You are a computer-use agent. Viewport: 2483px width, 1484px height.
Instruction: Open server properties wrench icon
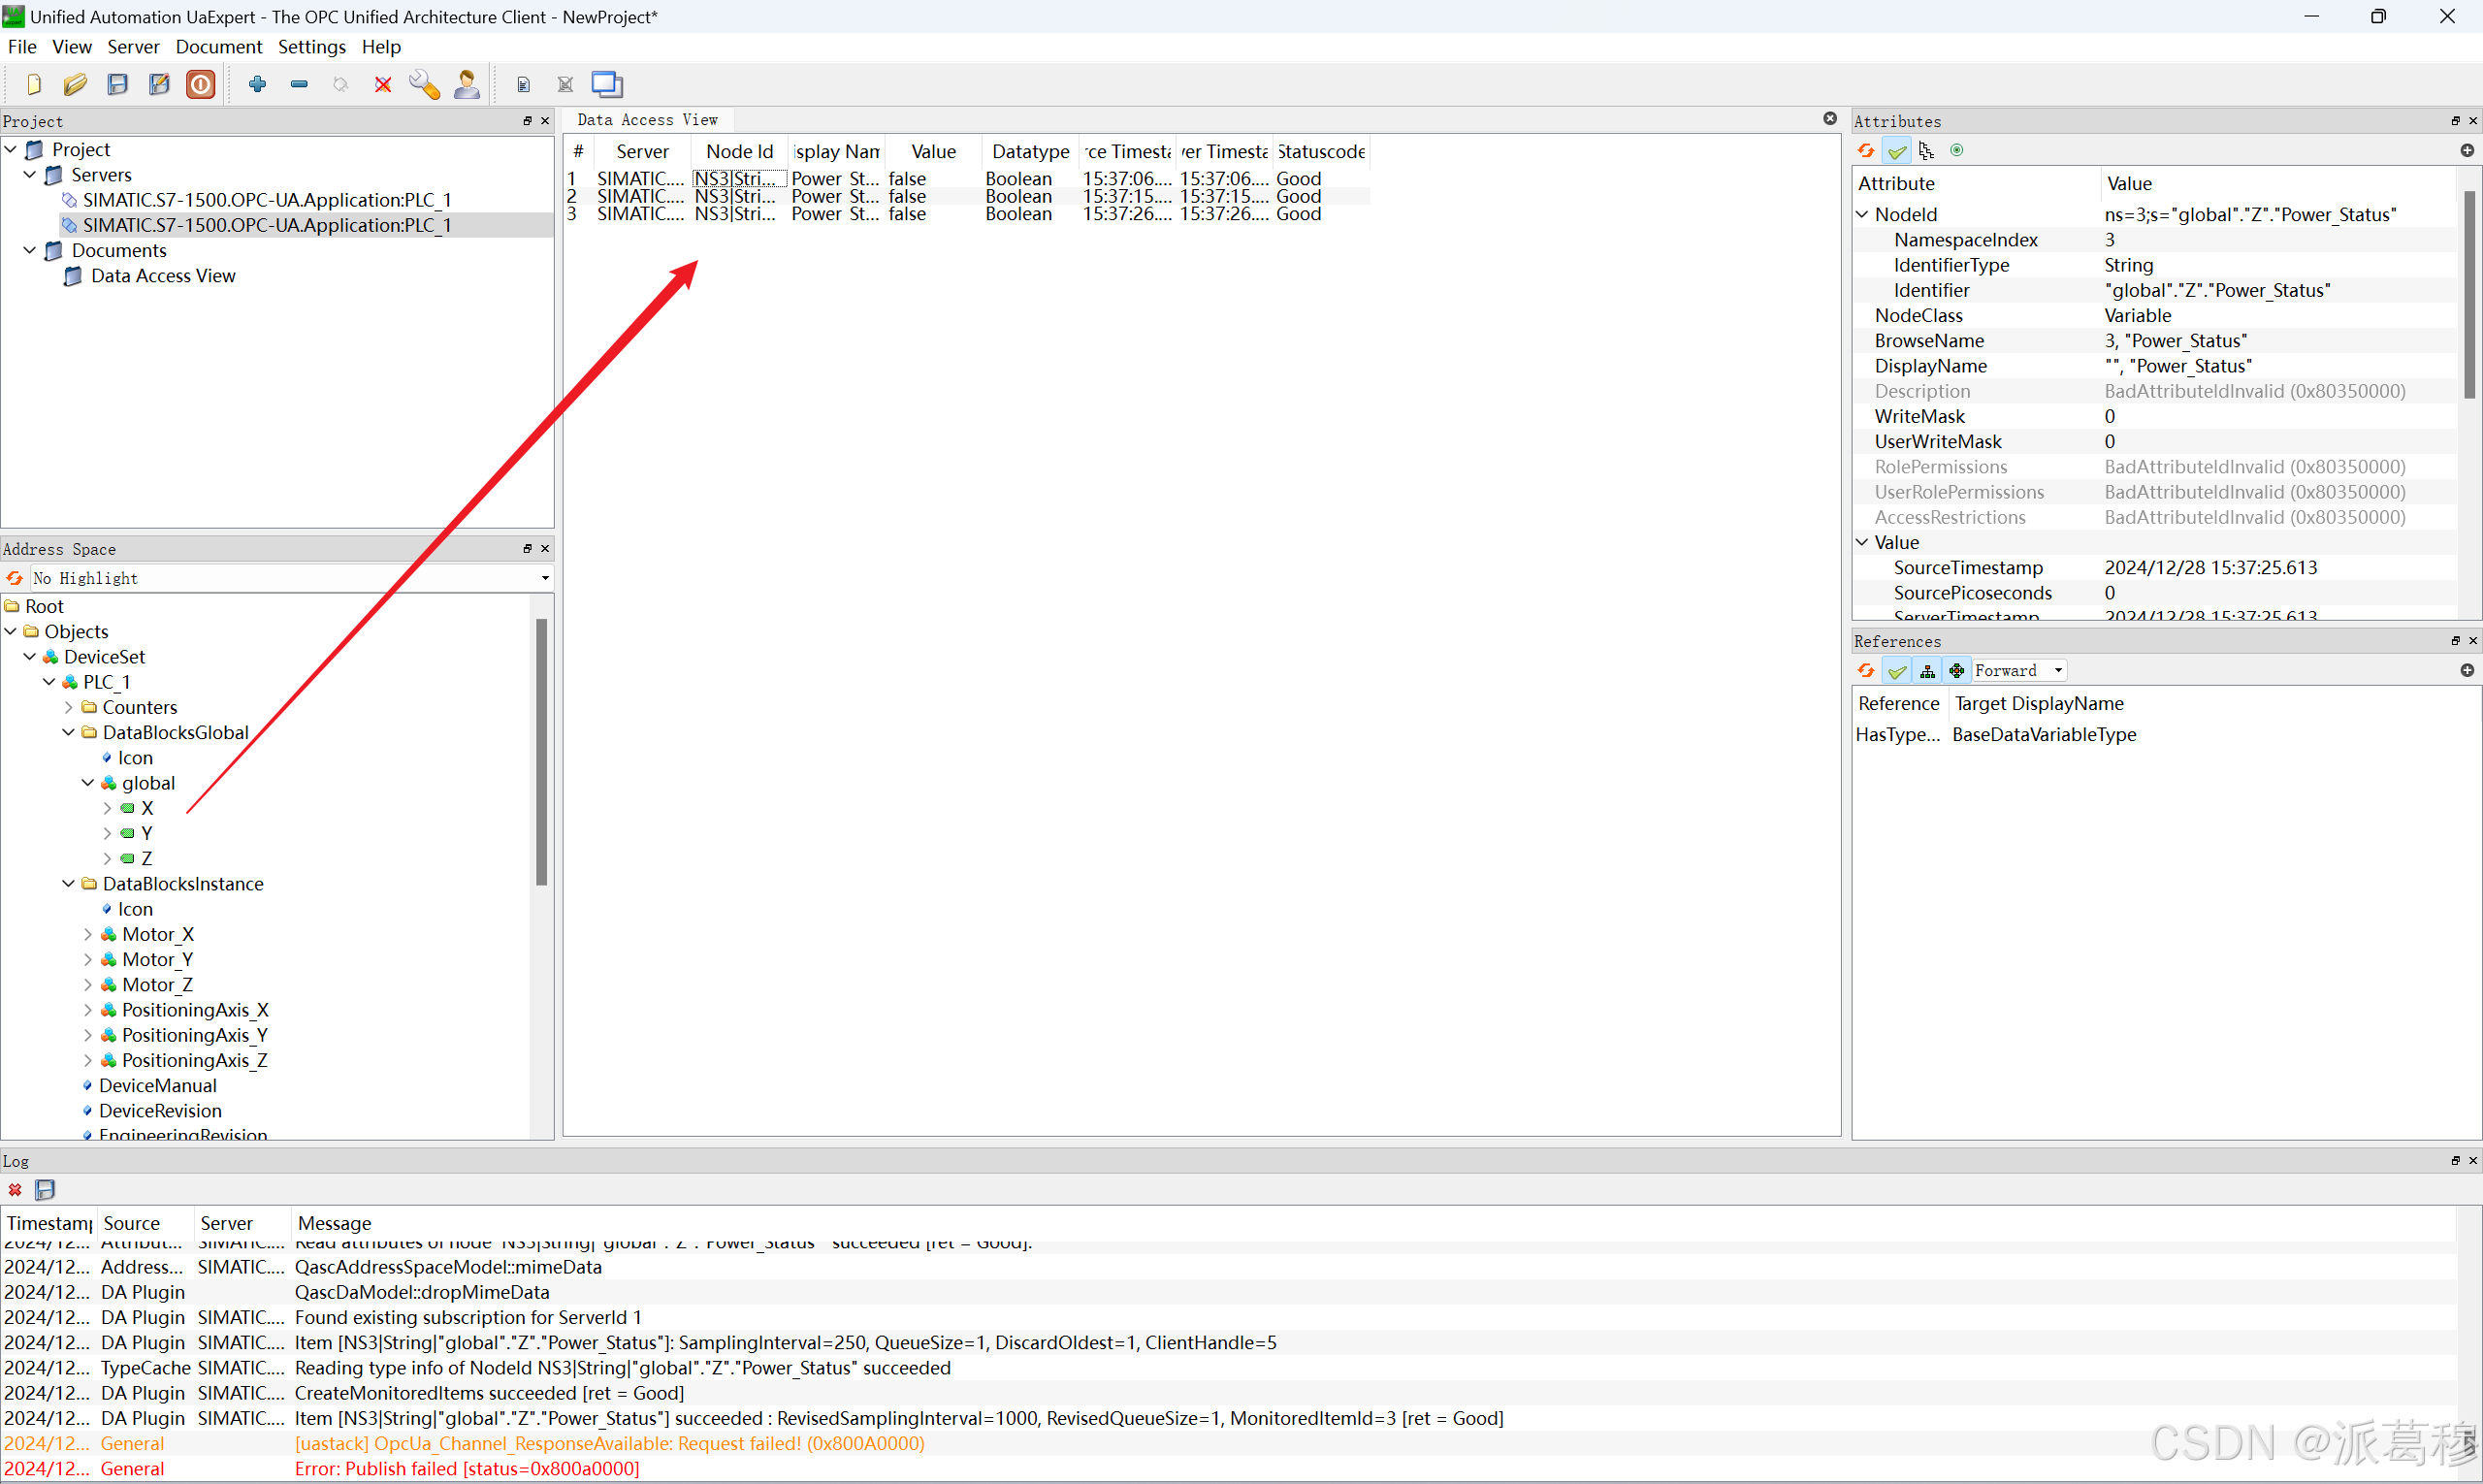[424, 85]
